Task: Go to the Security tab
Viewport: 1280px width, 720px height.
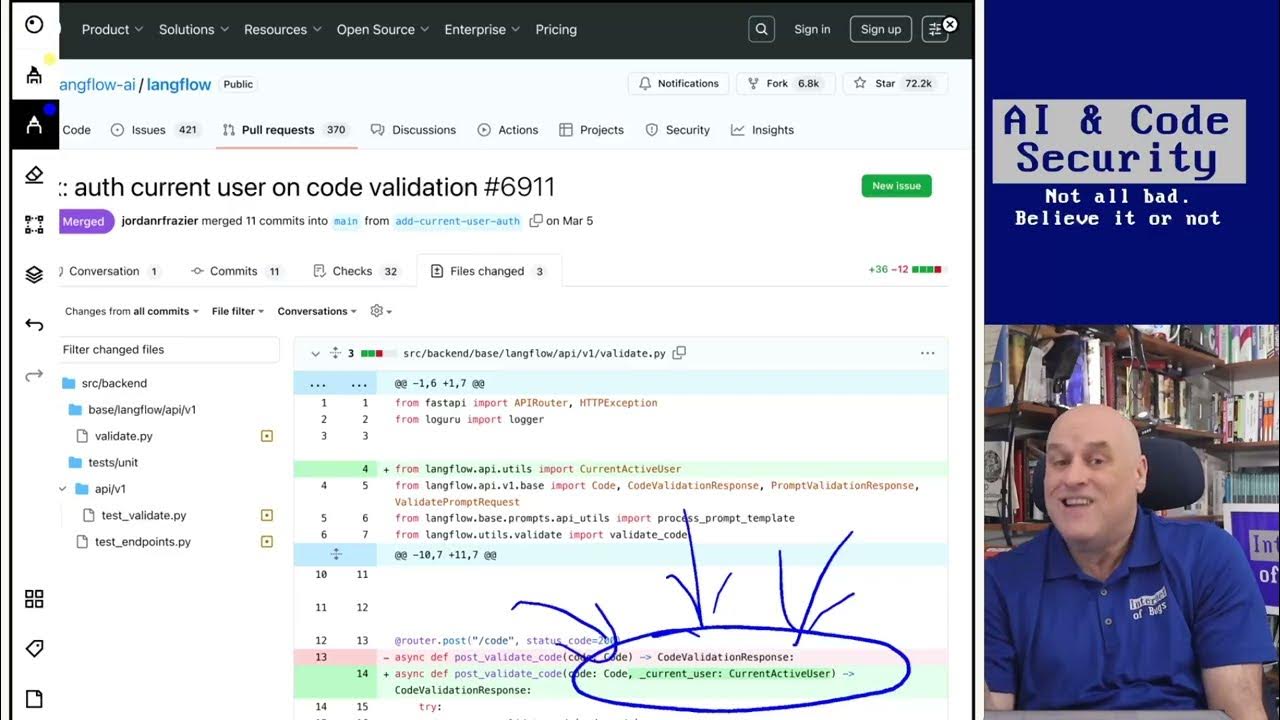Action: coord(677,130)
